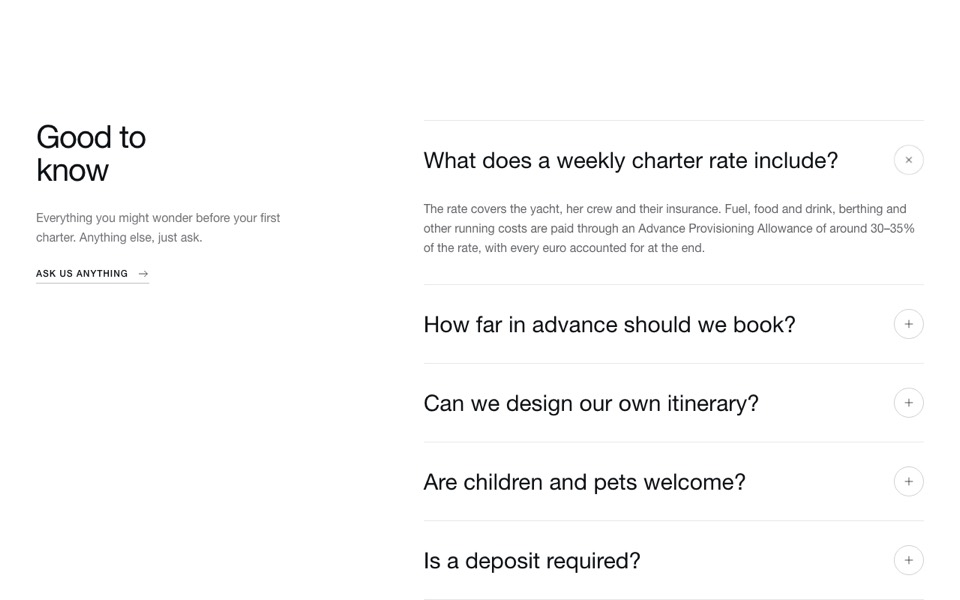
Task: Click the 'Anything else, just ask.' sentence
Action: [140, 238]
